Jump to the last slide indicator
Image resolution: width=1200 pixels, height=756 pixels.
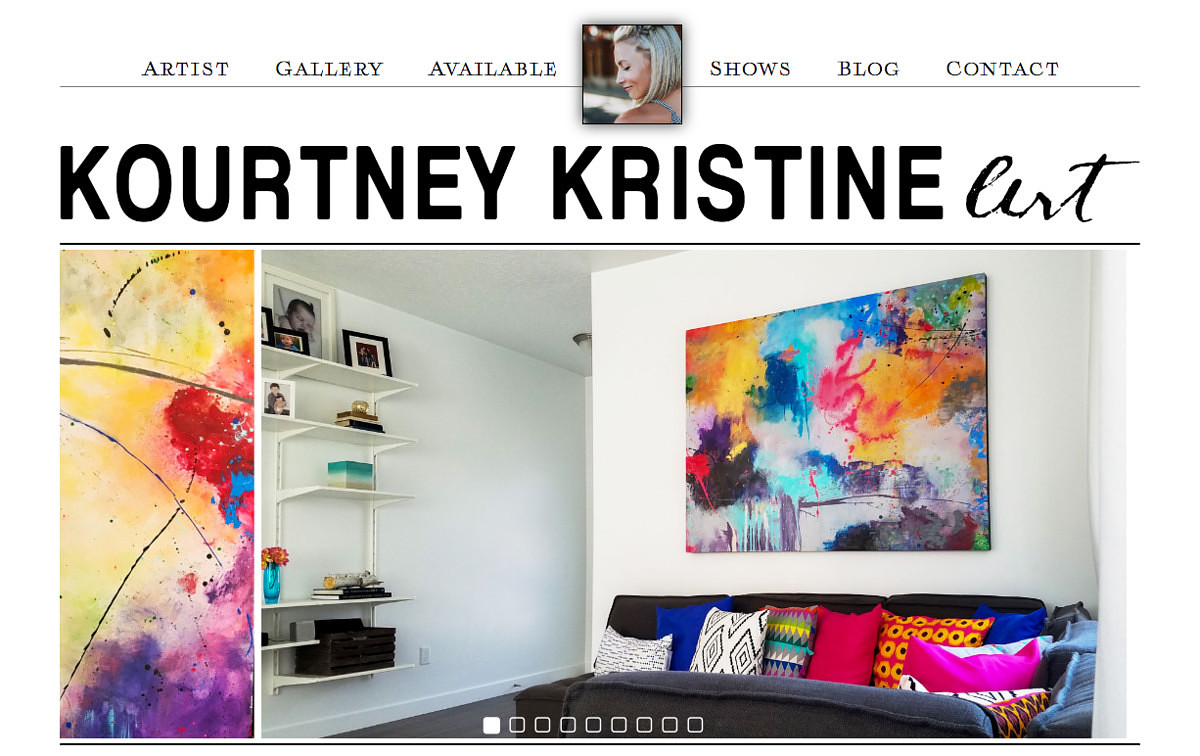click(695, 725)
